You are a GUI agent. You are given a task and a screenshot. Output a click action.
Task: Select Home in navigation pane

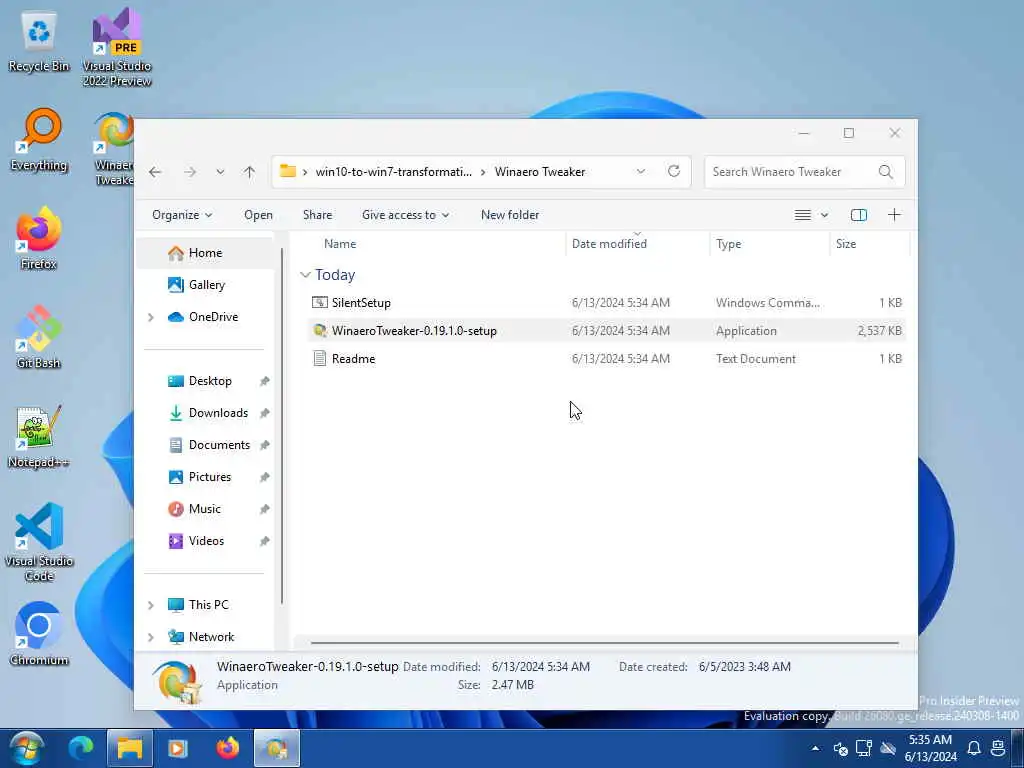coord(205,253)
